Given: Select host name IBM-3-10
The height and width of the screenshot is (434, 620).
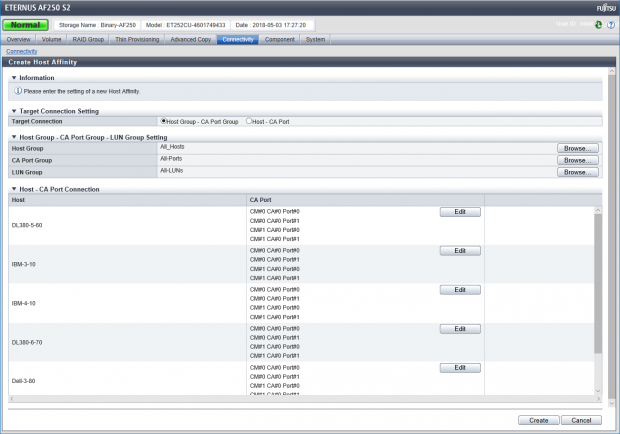Looking at the screenshot, I should tap(24, 264).
